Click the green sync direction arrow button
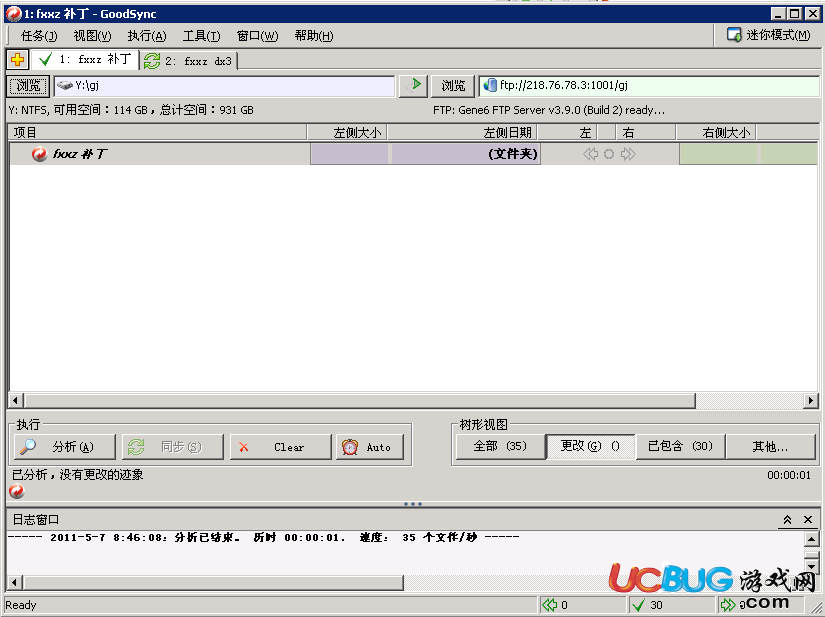825x617 pixels. [413, 86]
